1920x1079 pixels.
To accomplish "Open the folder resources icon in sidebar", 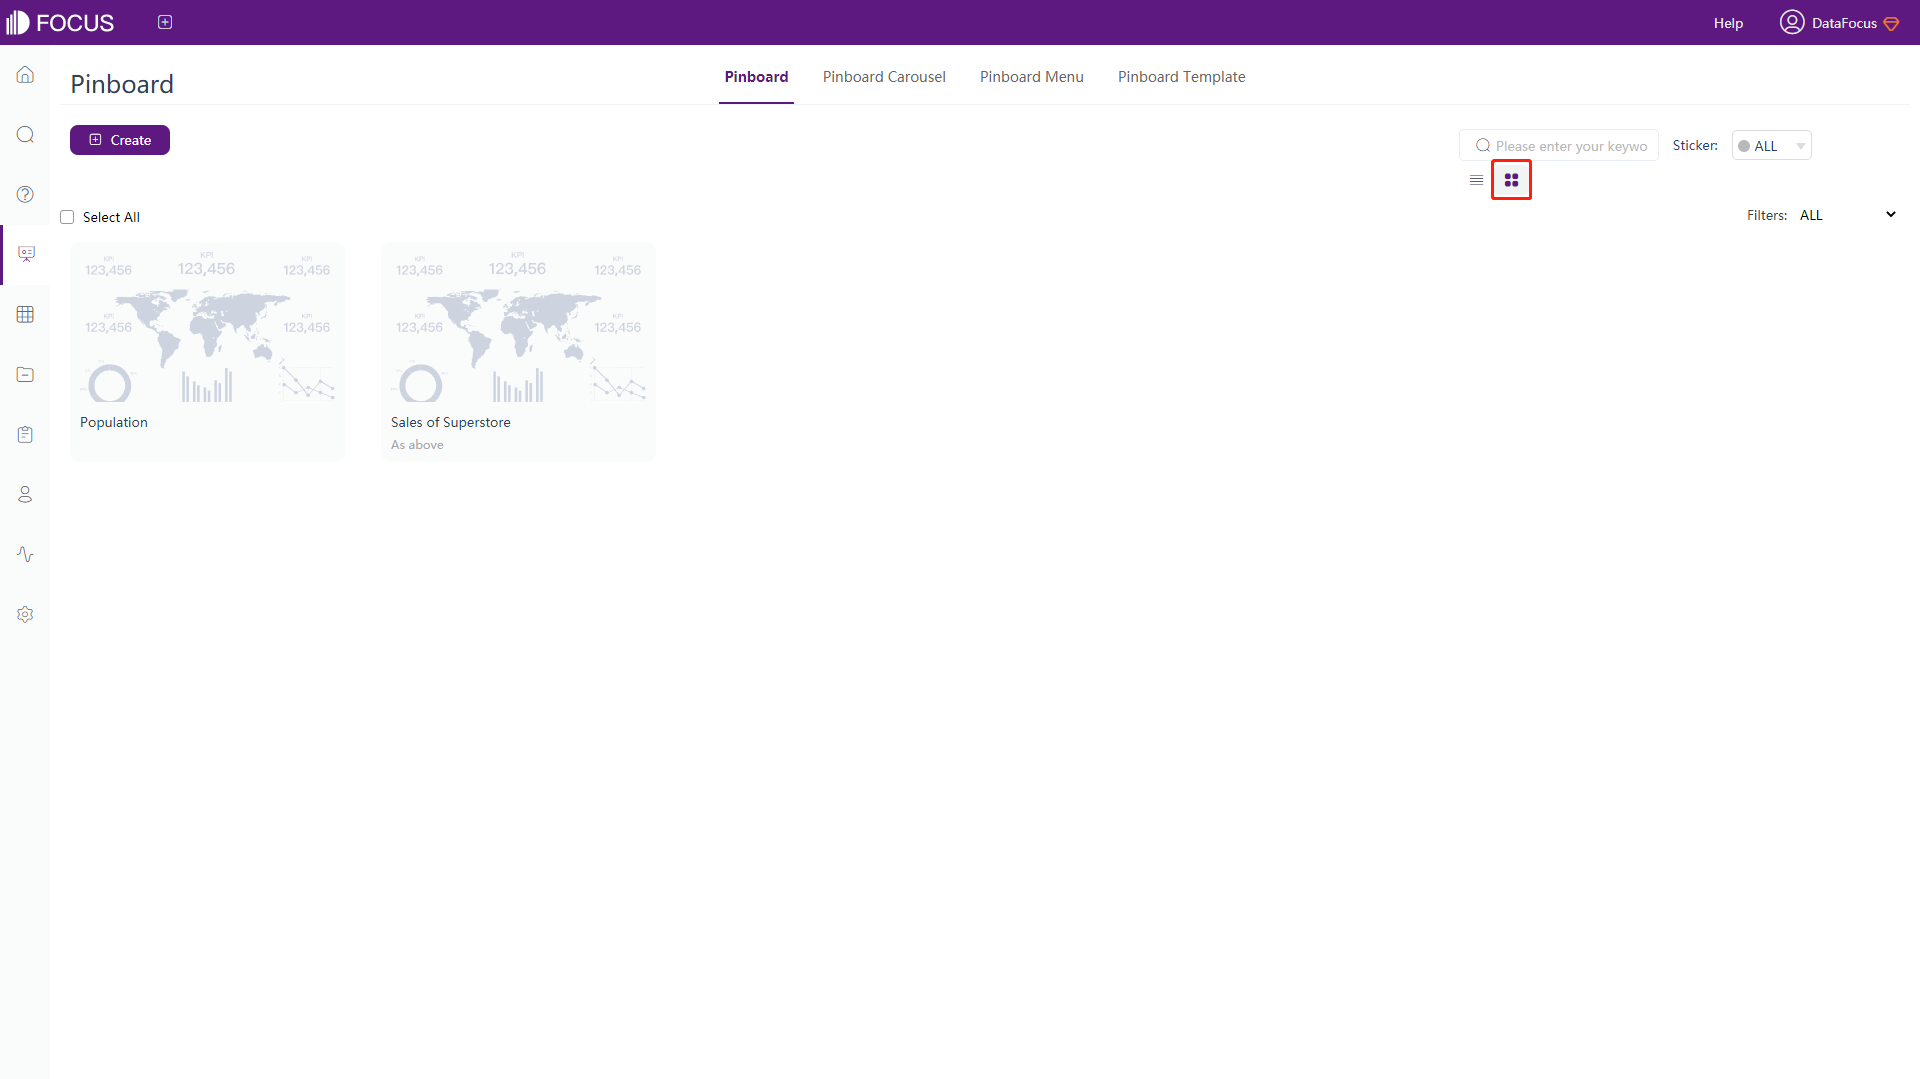I will [x=25, y=374].
